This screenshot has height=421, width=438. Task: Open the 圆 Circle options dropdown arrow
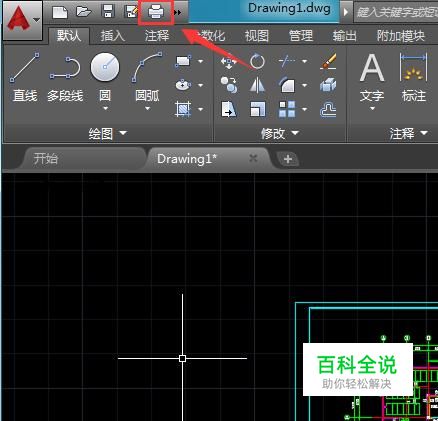pyautogui.click(x=105, y=108)
